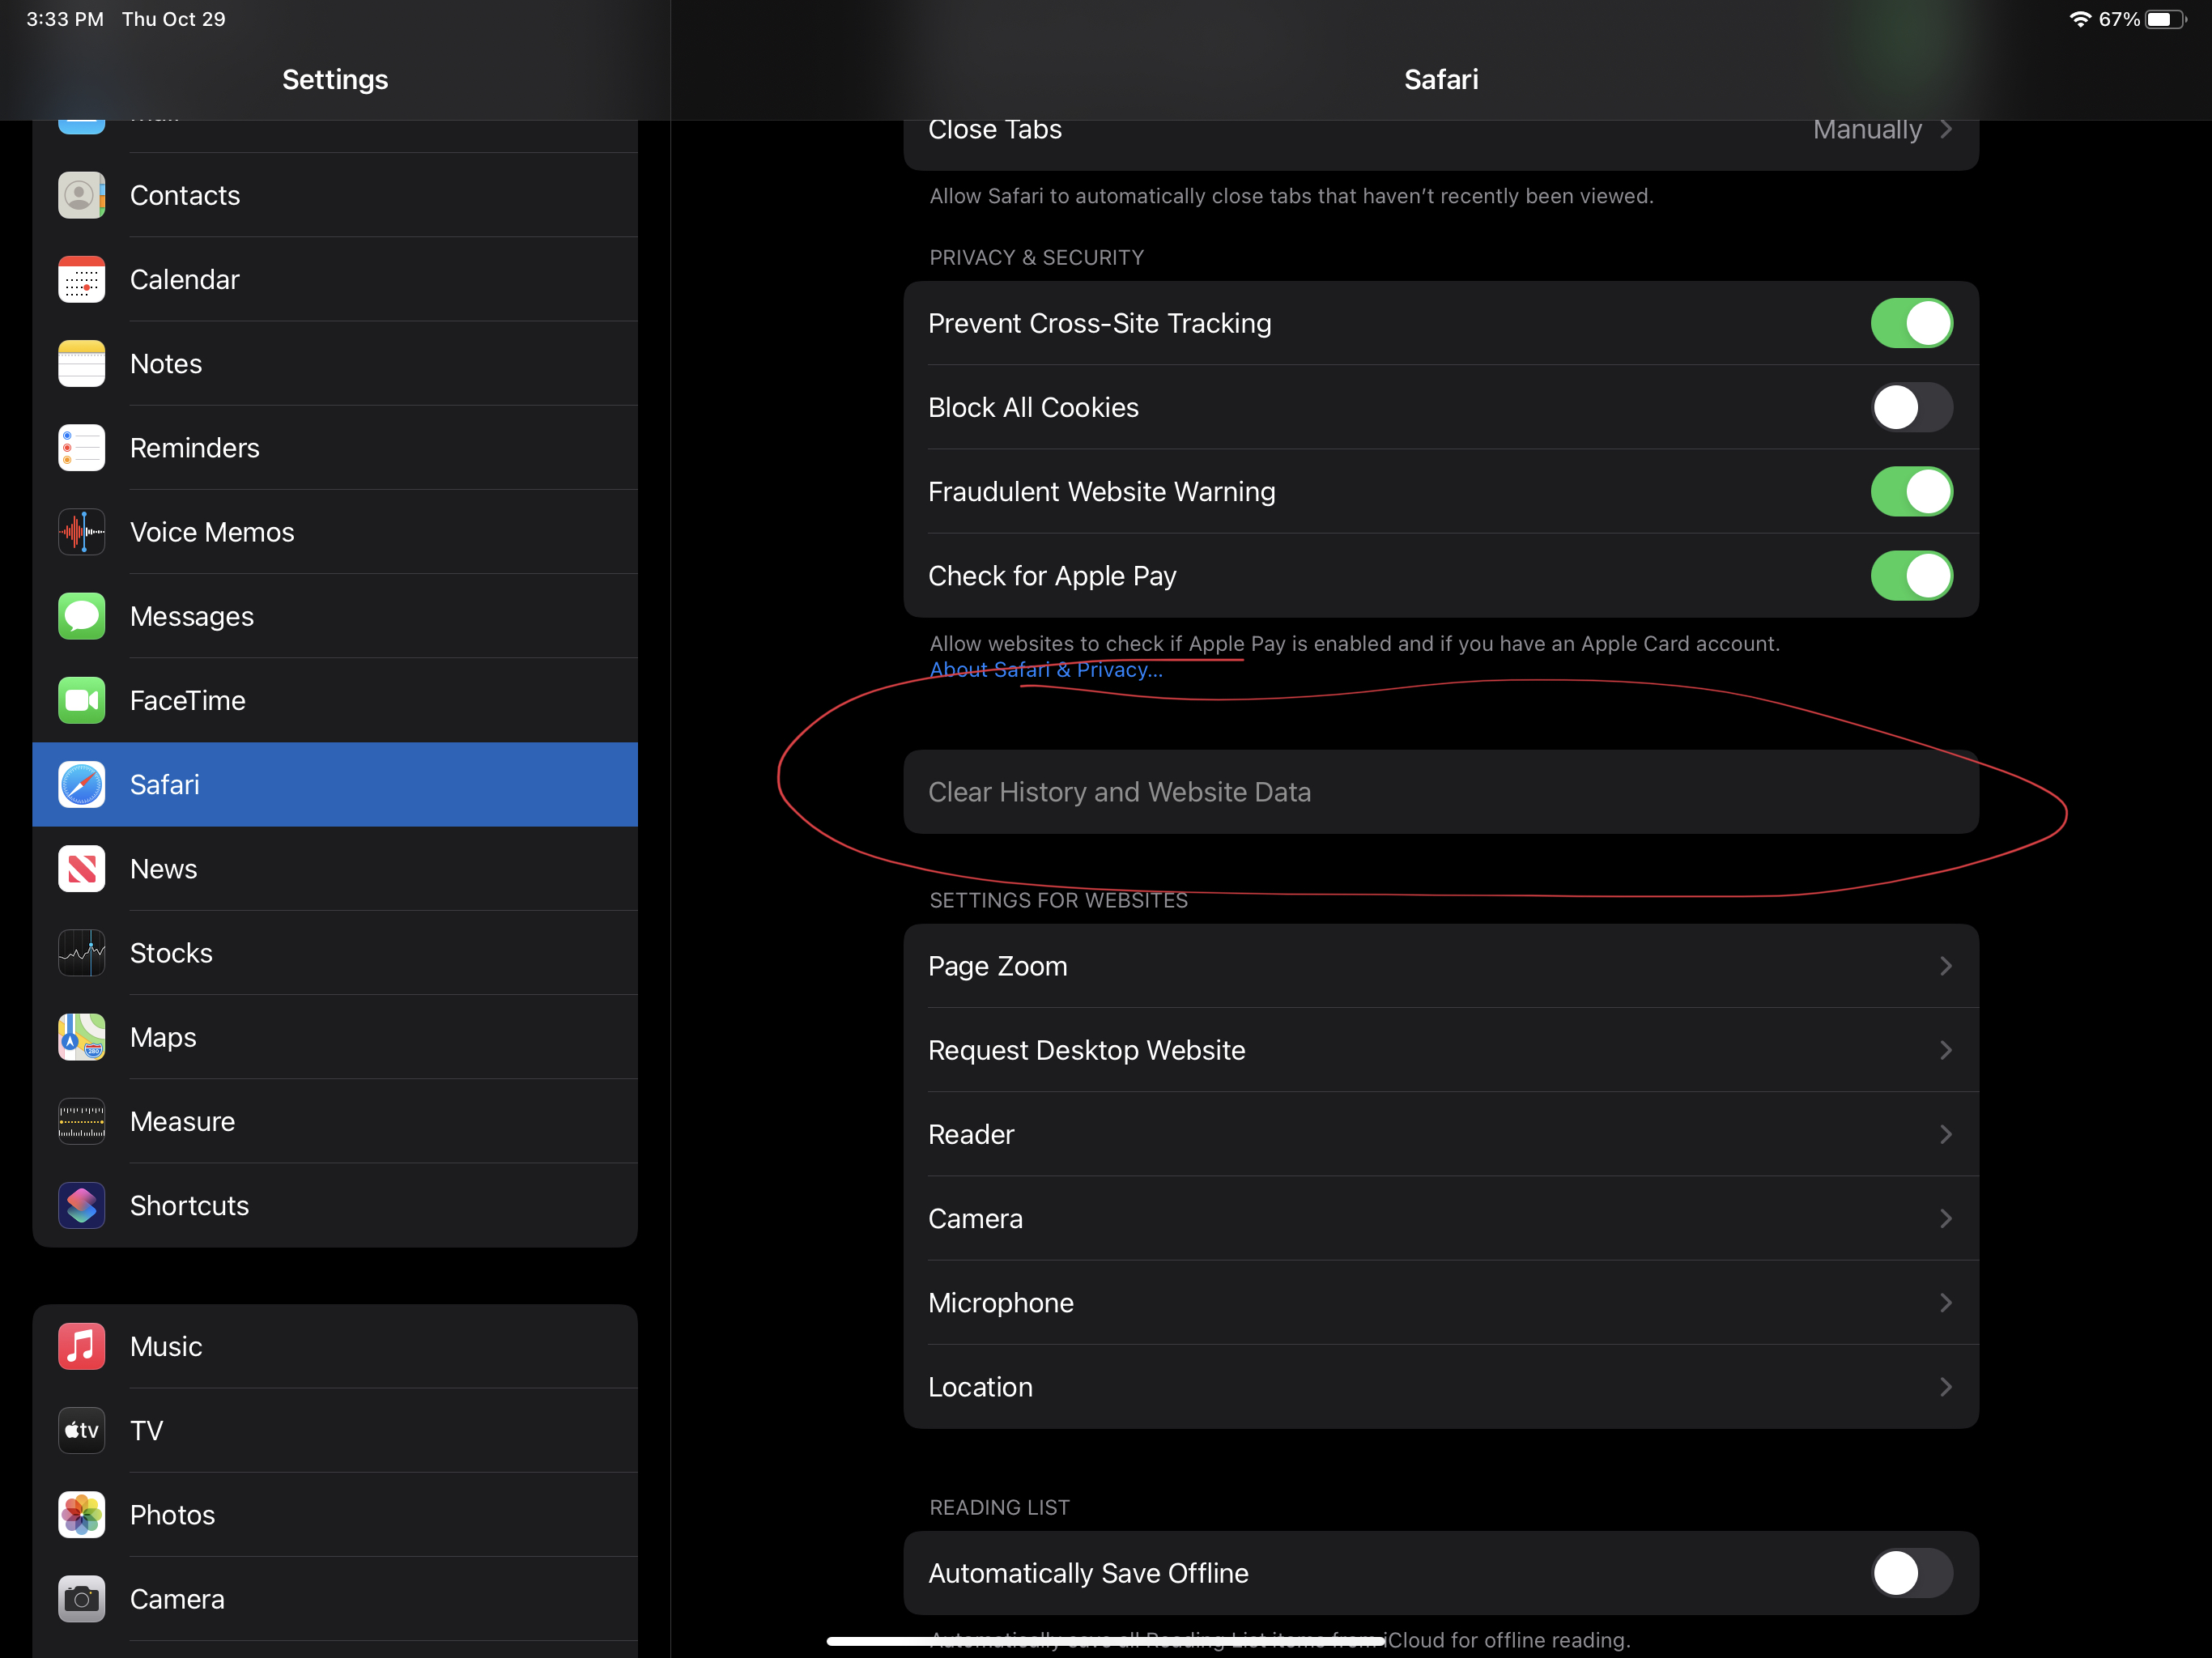
Task: Tap Clear History and Website Data
Action: tap(1441, 792)
